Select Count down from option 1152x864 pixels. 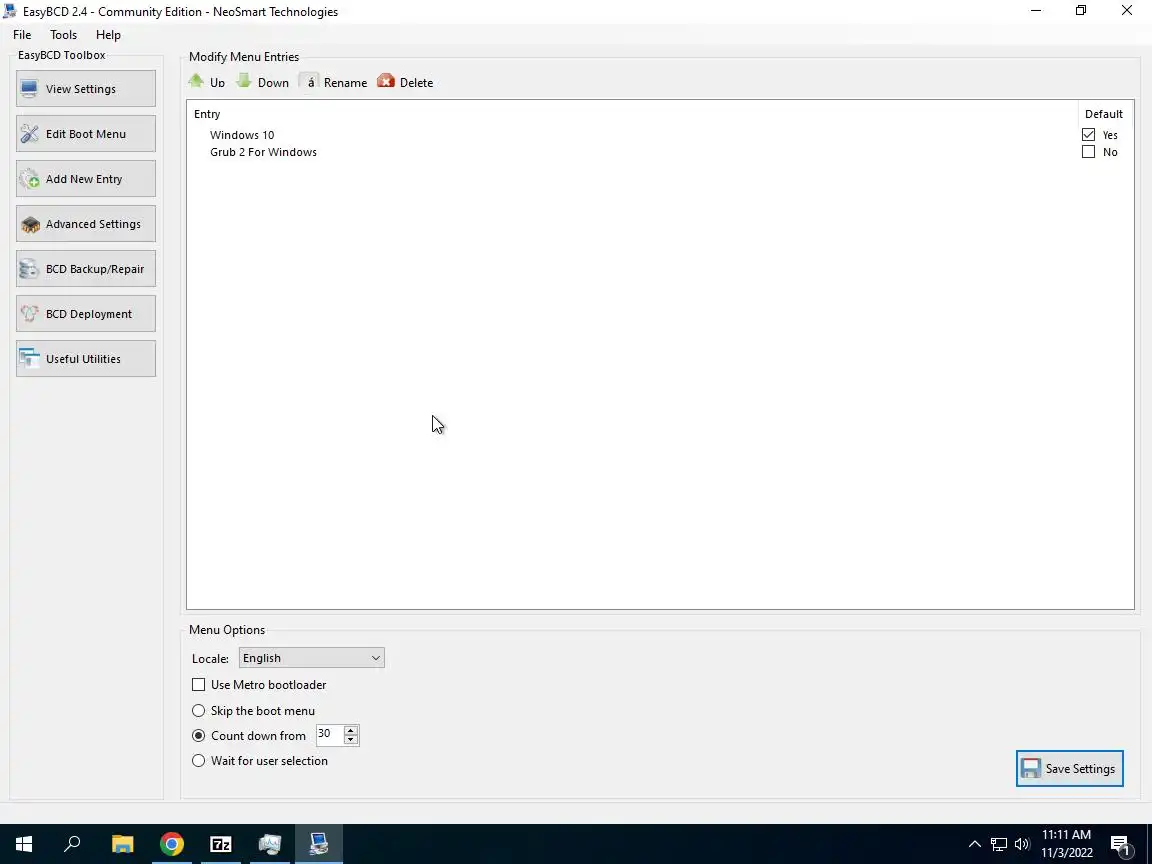(198, 735)
